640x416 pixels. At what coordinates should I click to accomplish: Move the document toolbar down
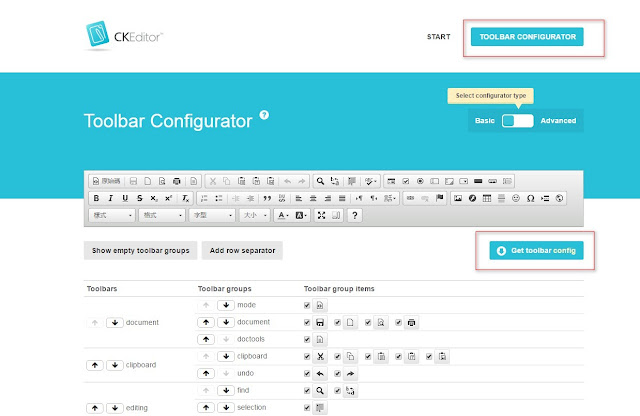[115, 323]
